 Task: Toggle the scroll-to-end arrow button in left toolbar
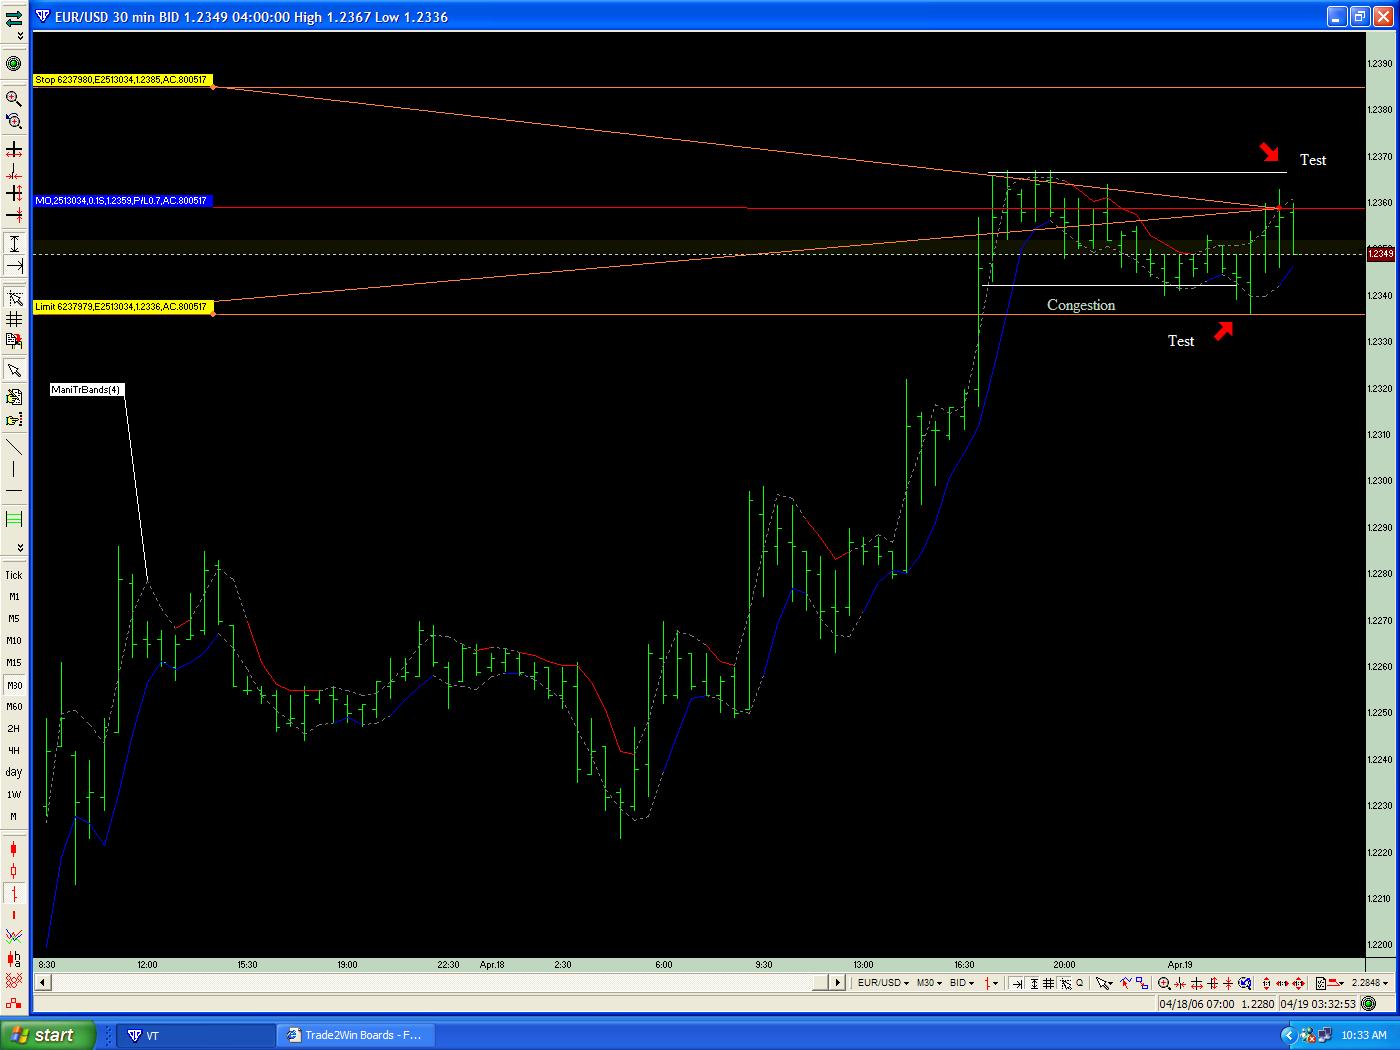pyautogui.click(x=14, y=265)
